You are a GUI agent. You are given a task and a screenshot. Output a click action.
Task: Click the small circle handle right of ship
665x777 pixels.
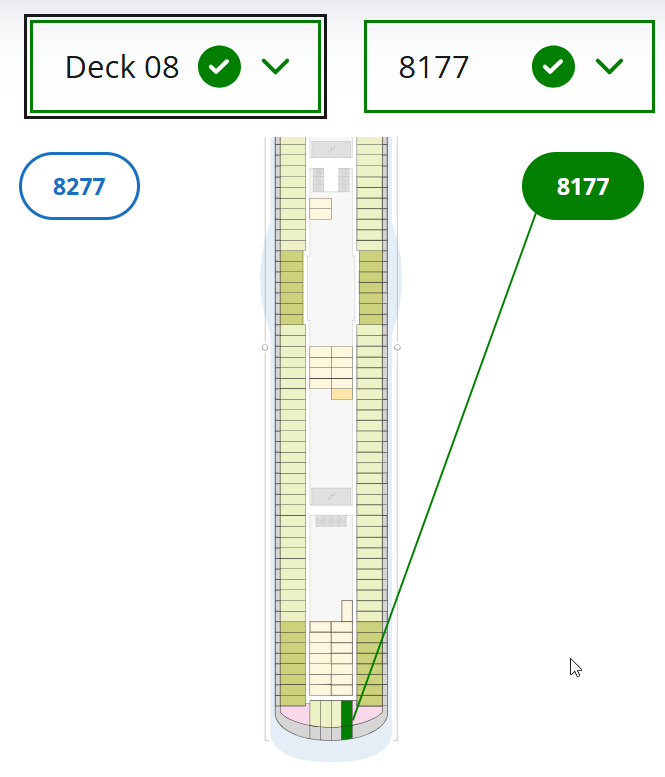point(398,348)
